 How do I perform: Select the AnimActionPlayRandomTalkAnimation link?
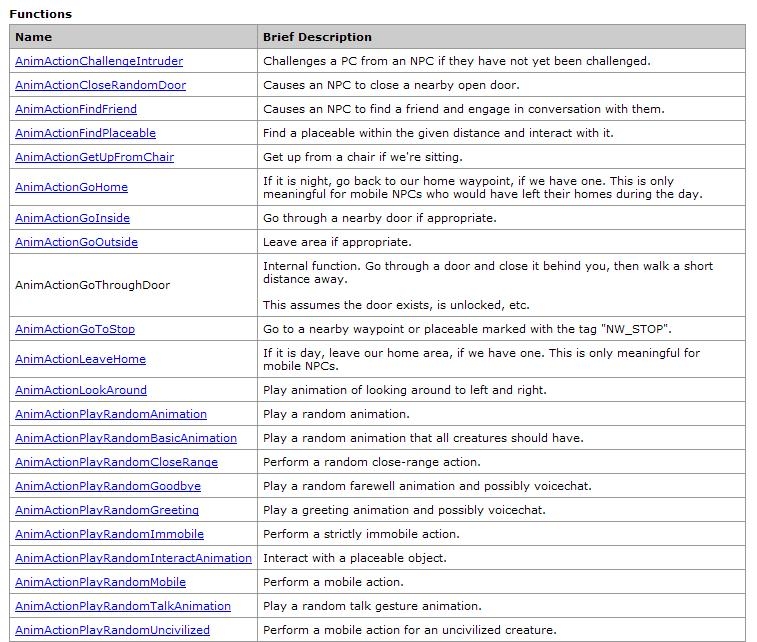point(123,606)
